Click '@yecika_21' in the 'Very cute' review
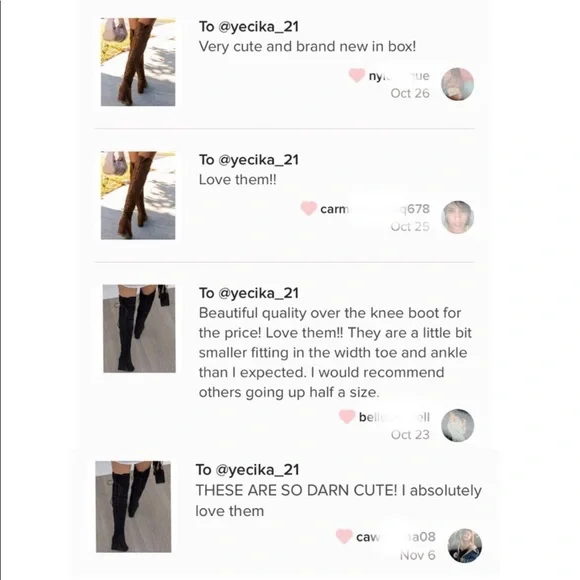Image resolution: width=580 pixels, height=580 pixels. (x=259, y=27)
